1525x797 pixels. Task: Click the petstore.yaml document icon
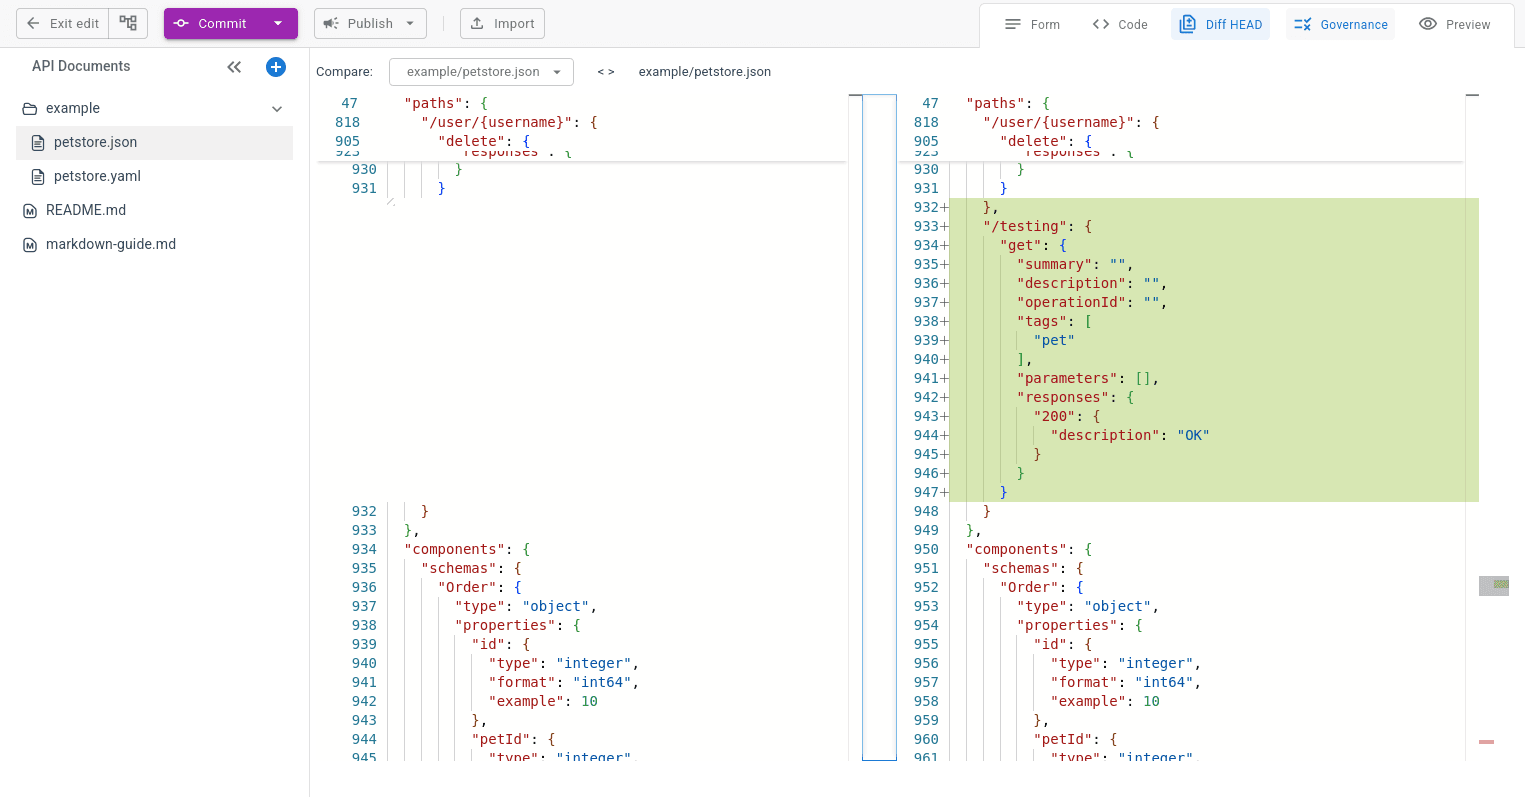coord(38,177)
